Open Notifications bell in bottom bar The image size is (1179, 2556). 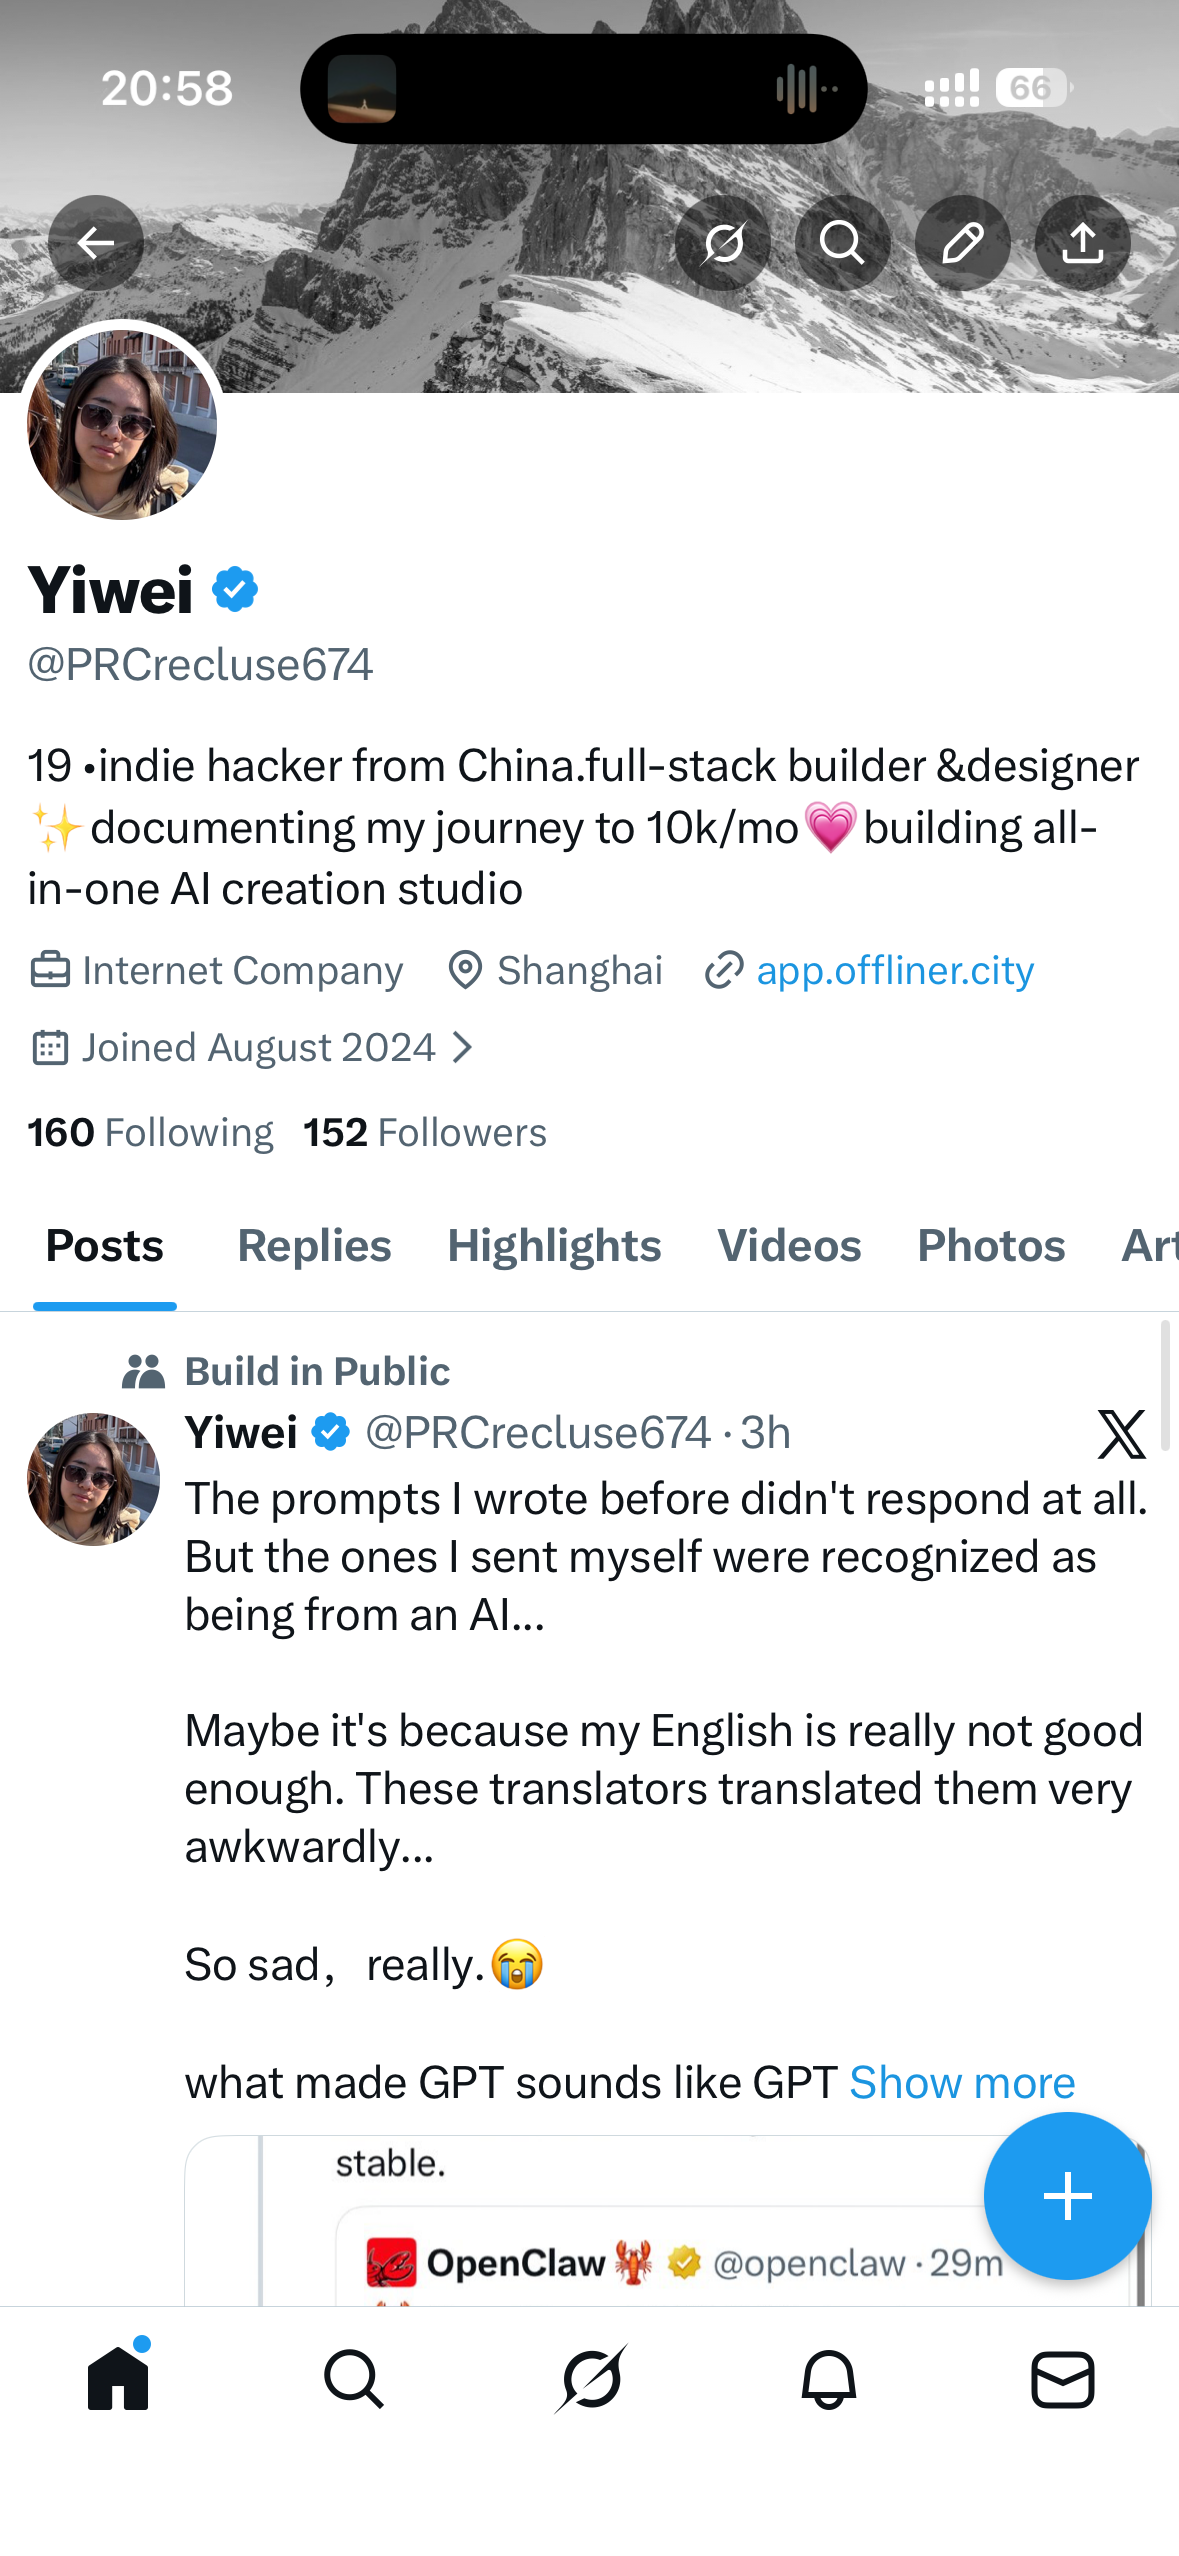point(828,2379)
